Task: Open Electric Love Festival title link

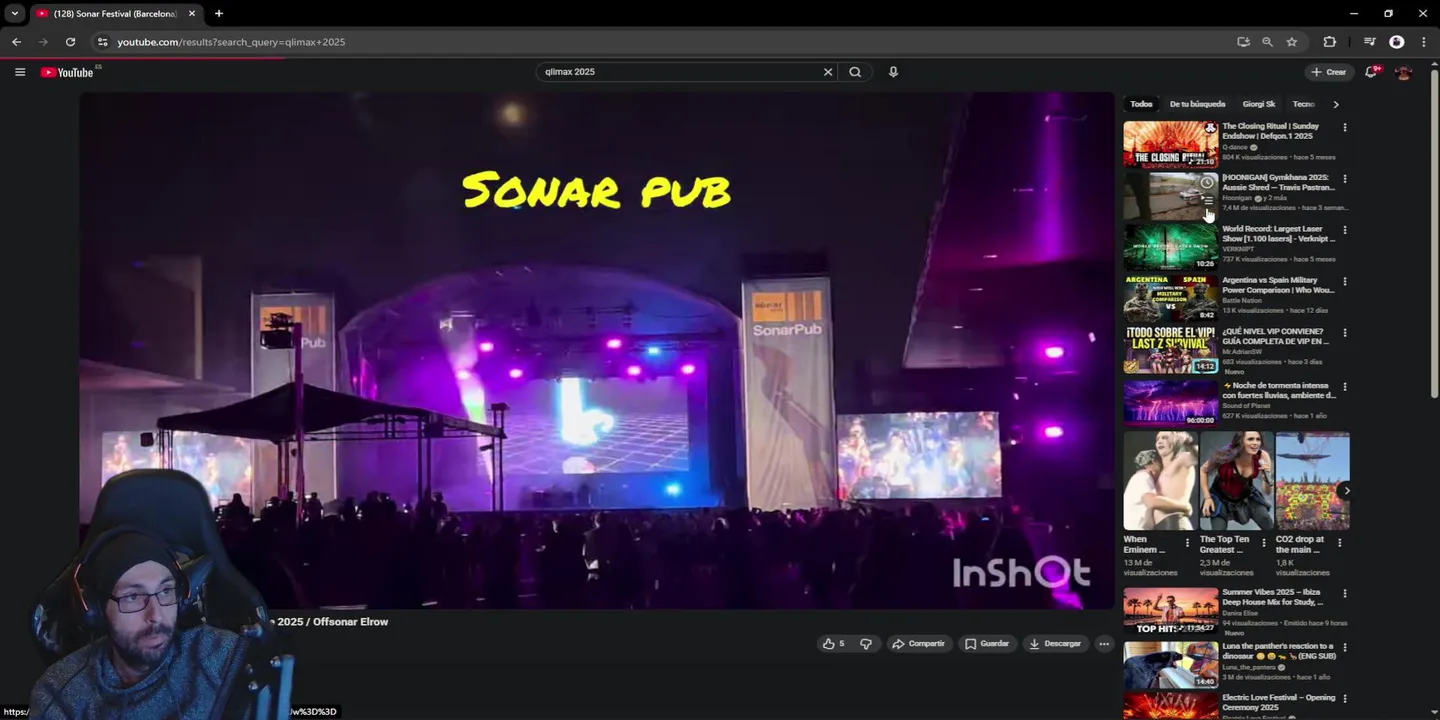Action: click(1278, 702)
